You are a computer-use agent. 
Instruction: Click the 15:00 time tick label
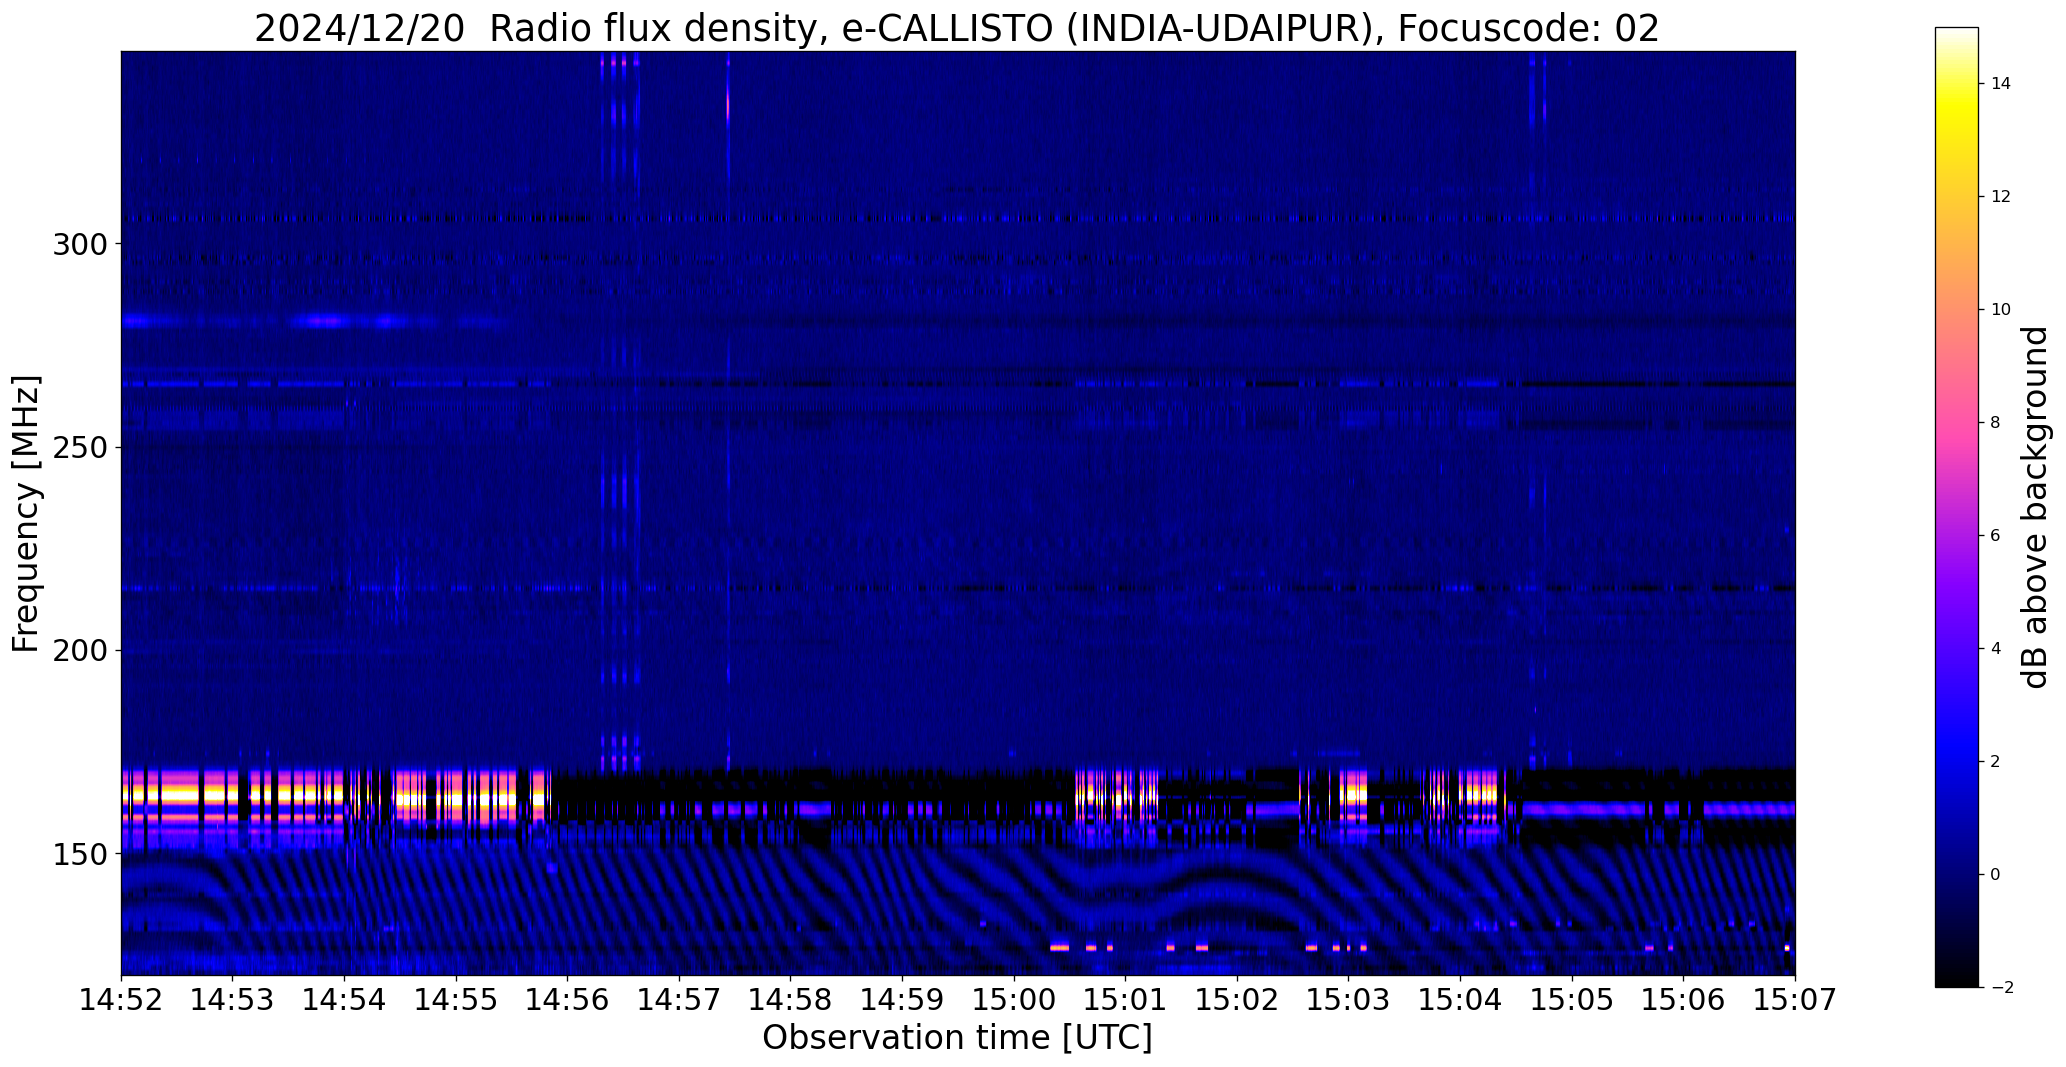pyautogui.click(x=1014, y=1000)
